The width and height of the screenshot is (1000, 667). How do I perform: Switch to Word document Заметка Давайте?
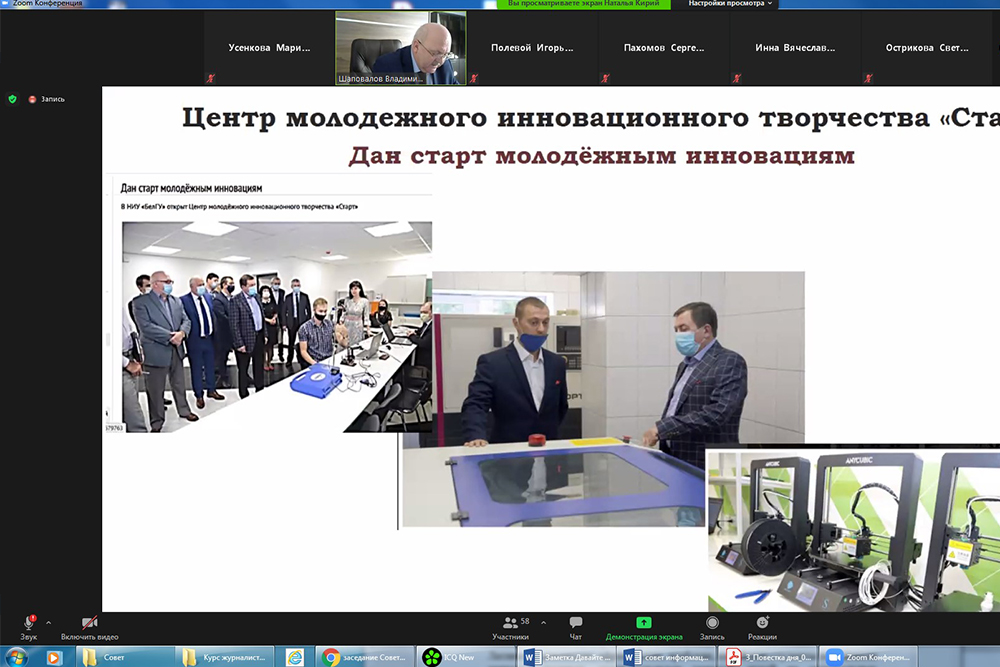coord(567,657)
